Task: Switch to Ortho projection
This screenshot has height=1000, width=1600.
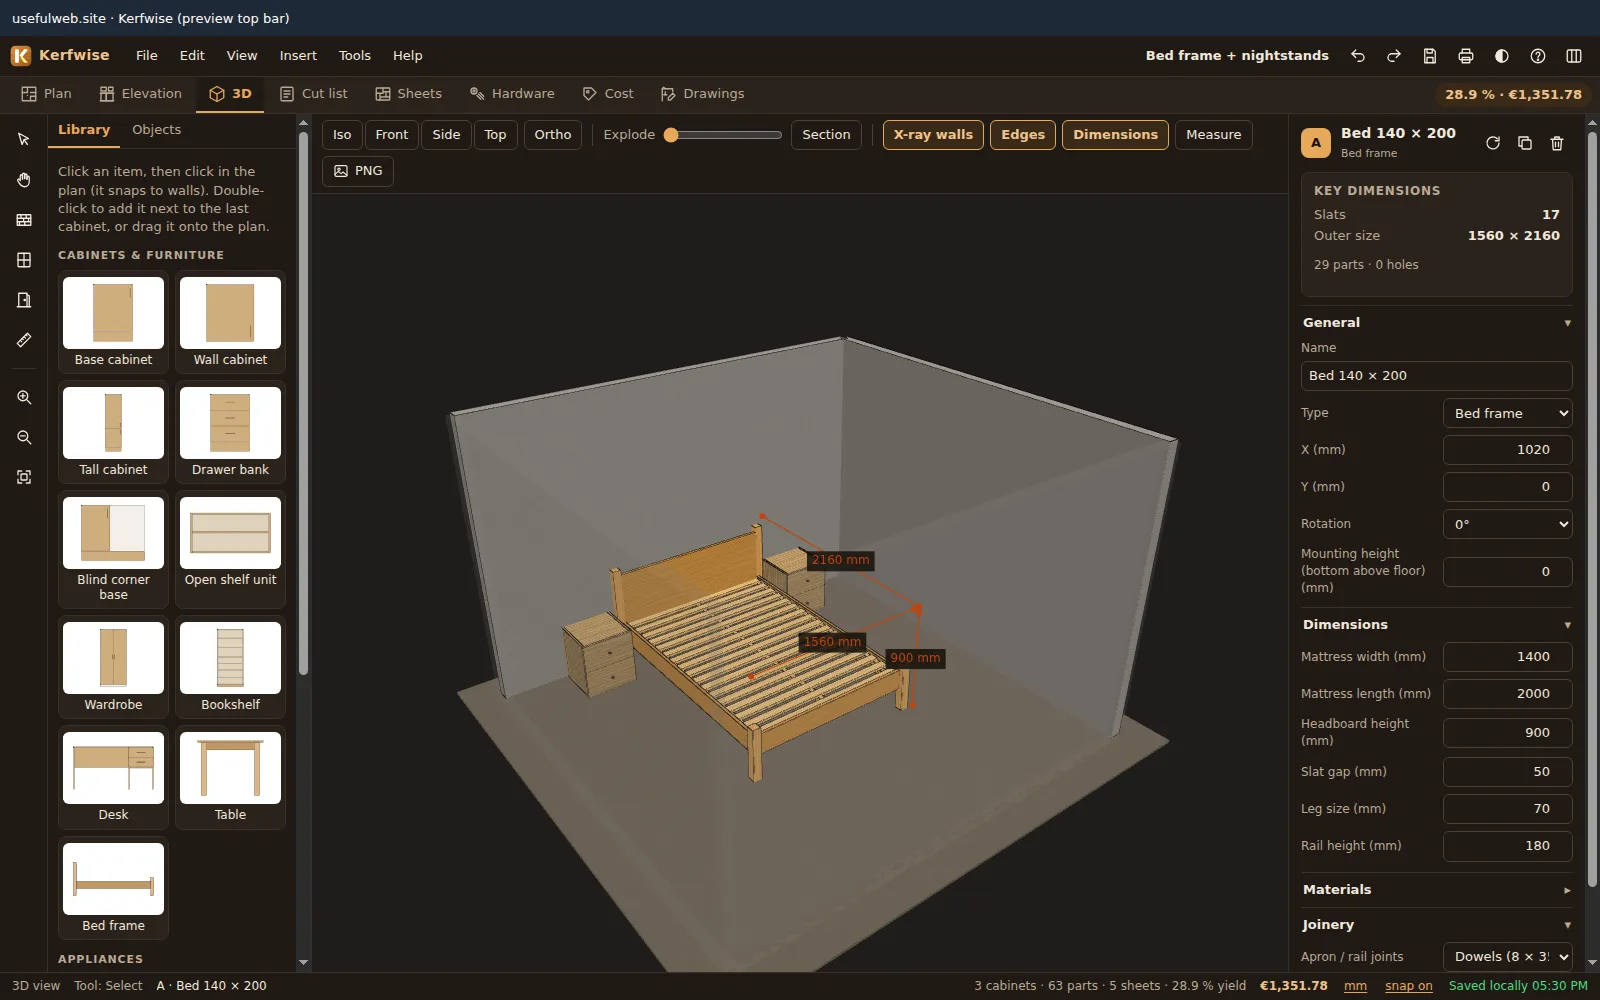Action: pyautogui.click(x=553, y=135)
